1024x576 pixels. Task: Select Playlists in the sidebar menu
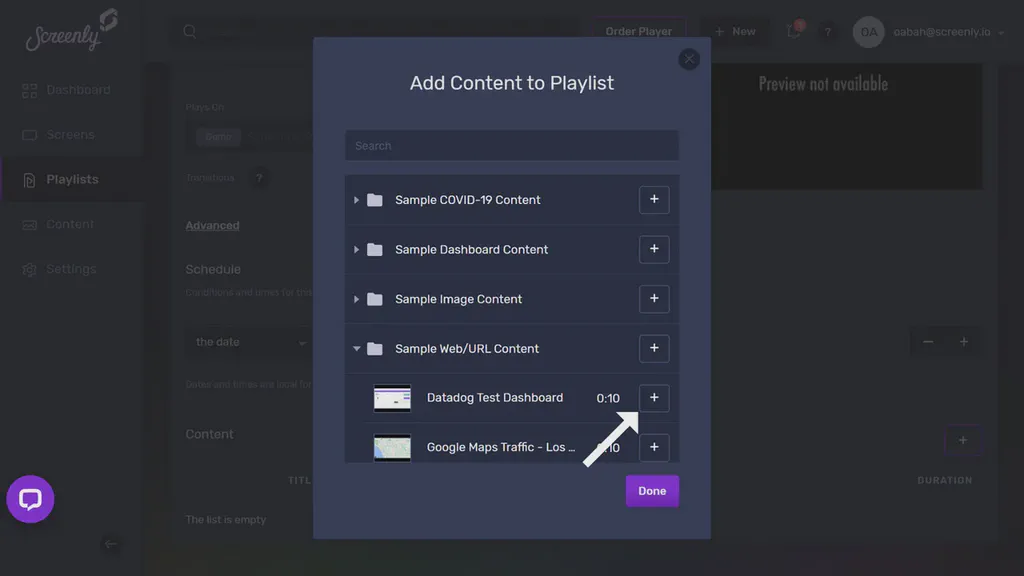coord(72,179)
